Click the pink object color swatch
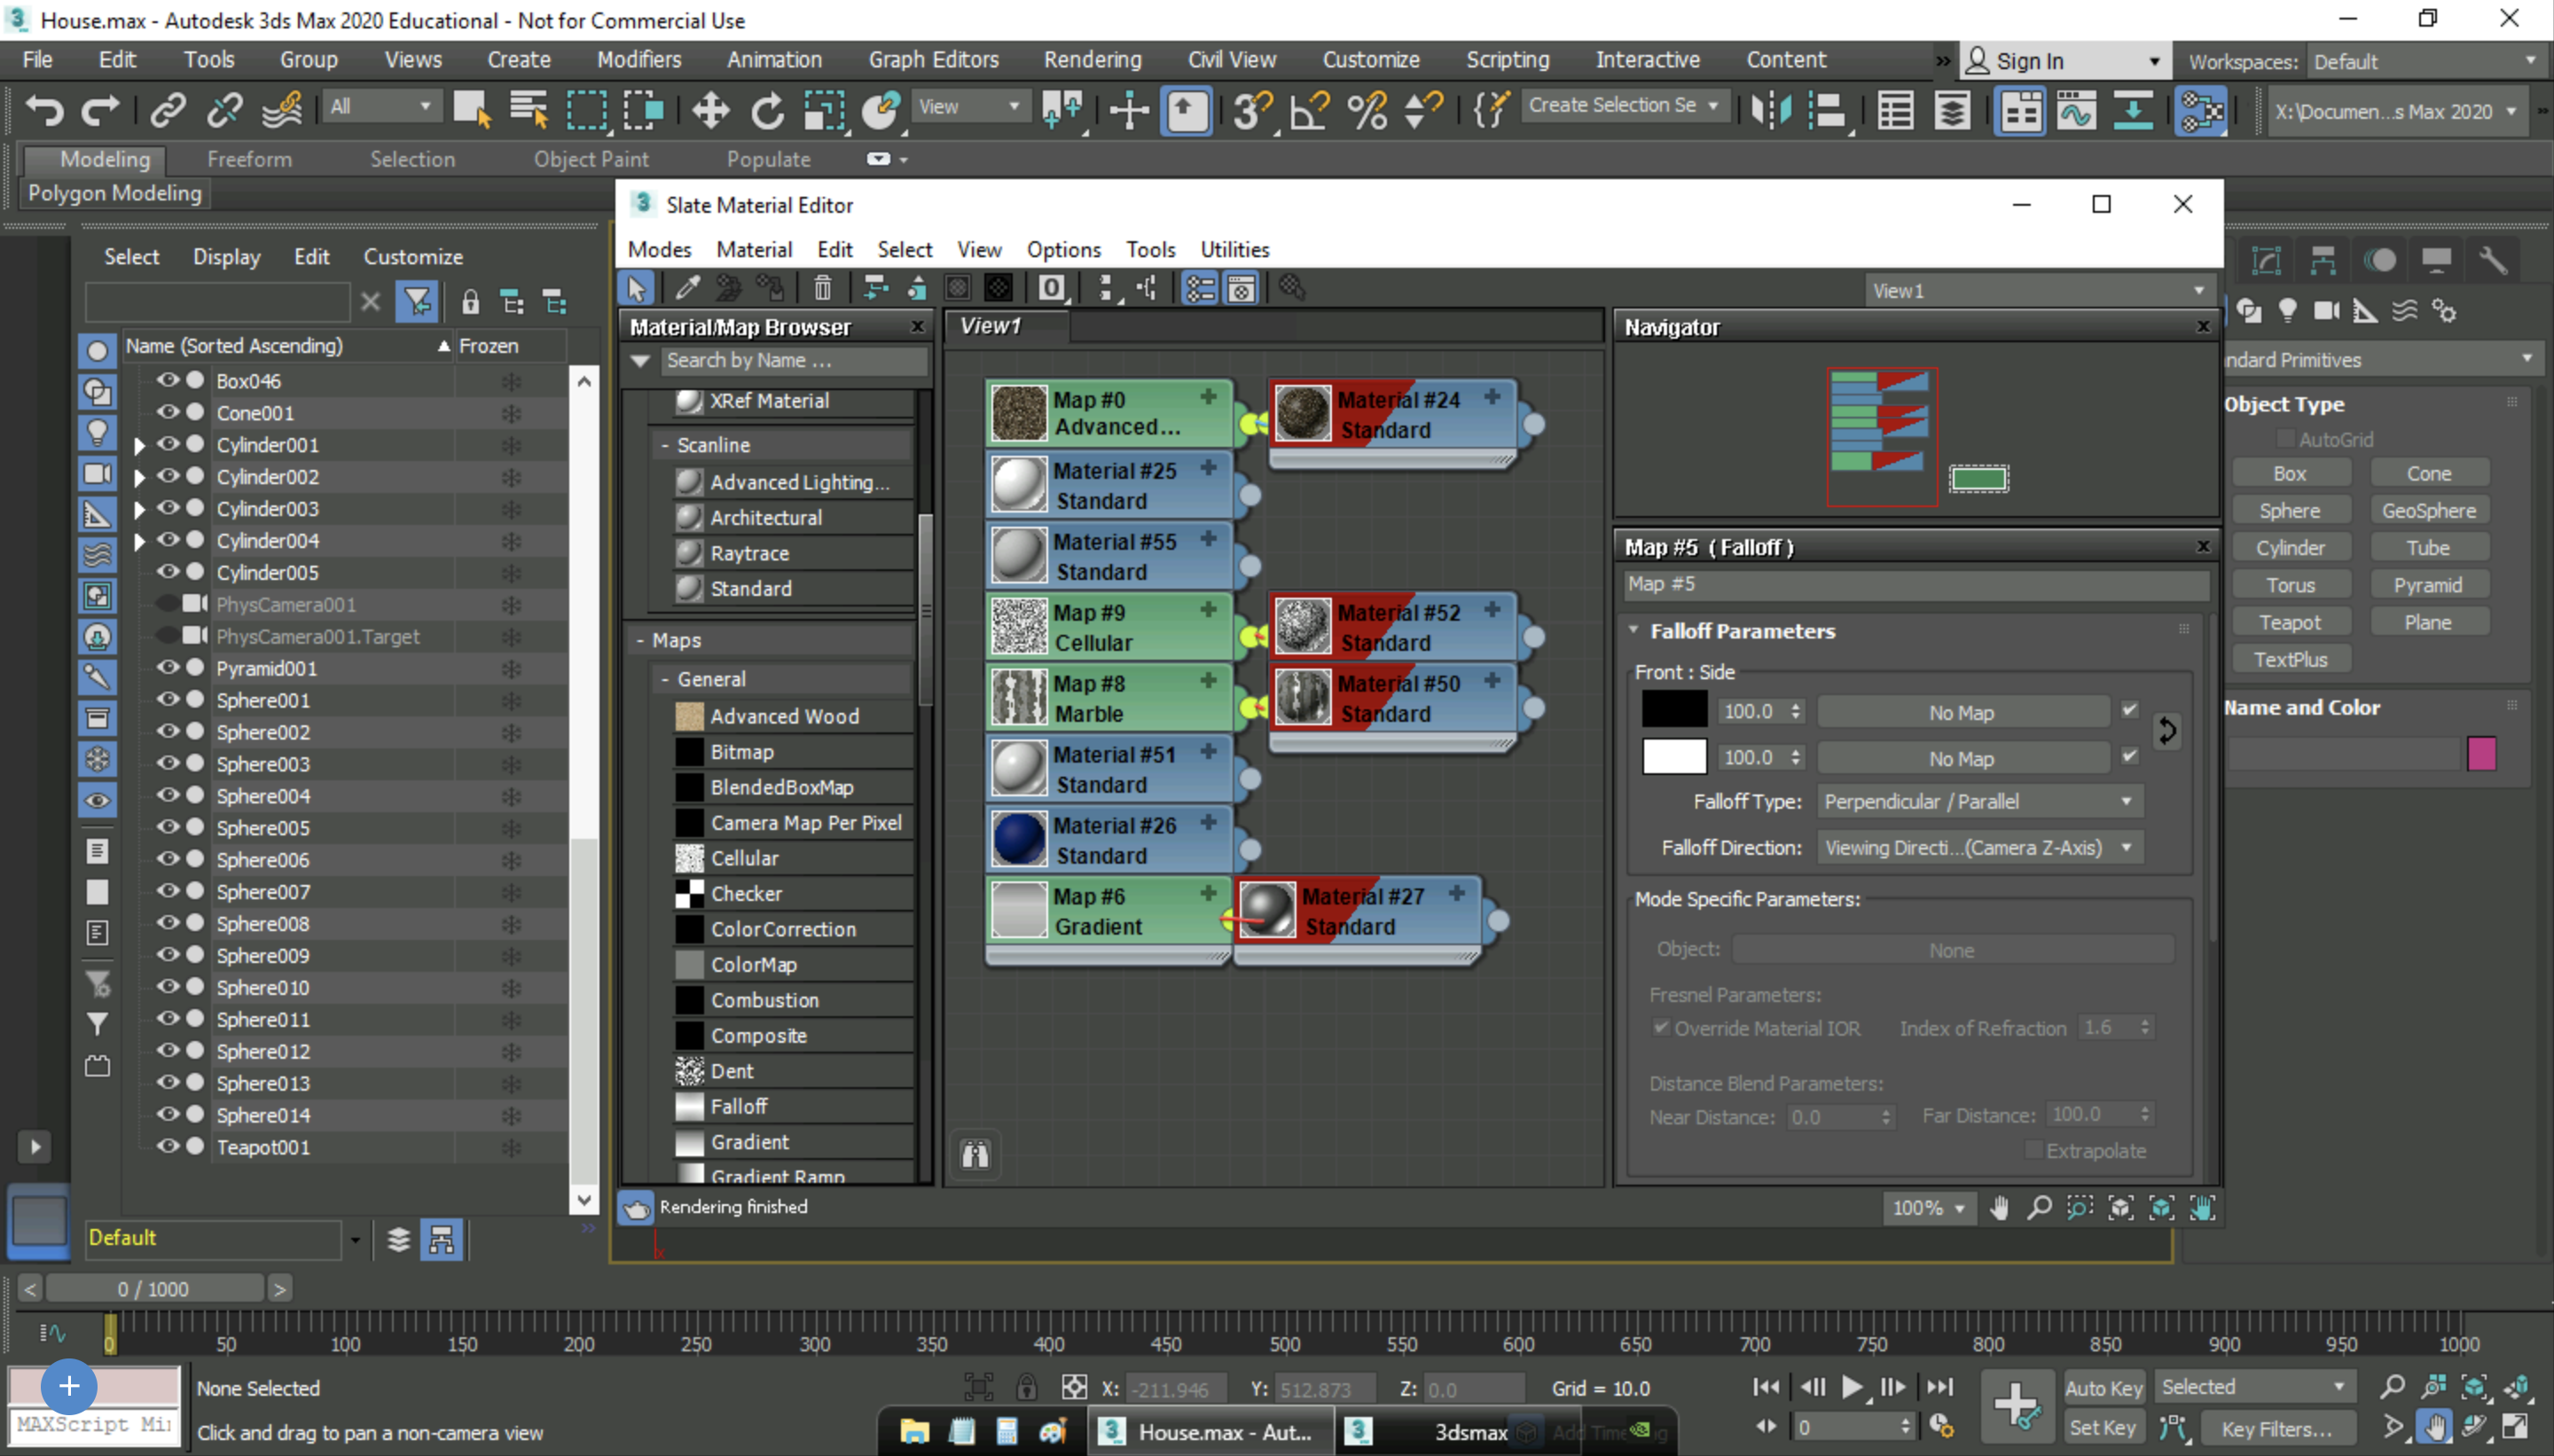Screen dimensions: 2554x1456 tap(2481, 753)
